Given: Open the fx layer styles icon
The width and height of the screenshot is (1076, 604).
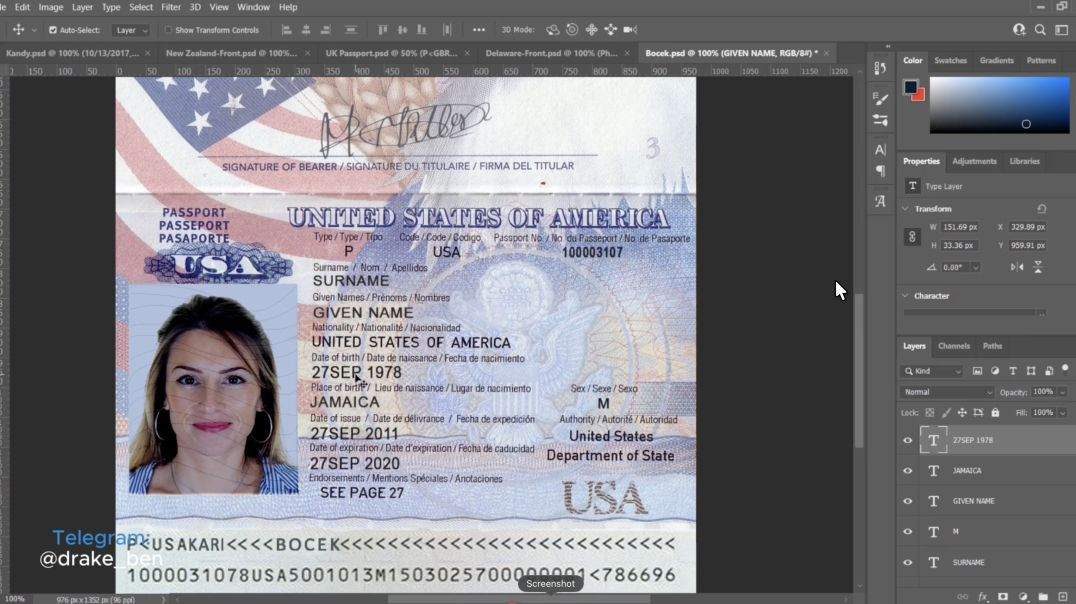Looking at the screenshot, I should (x=983, y=597).
